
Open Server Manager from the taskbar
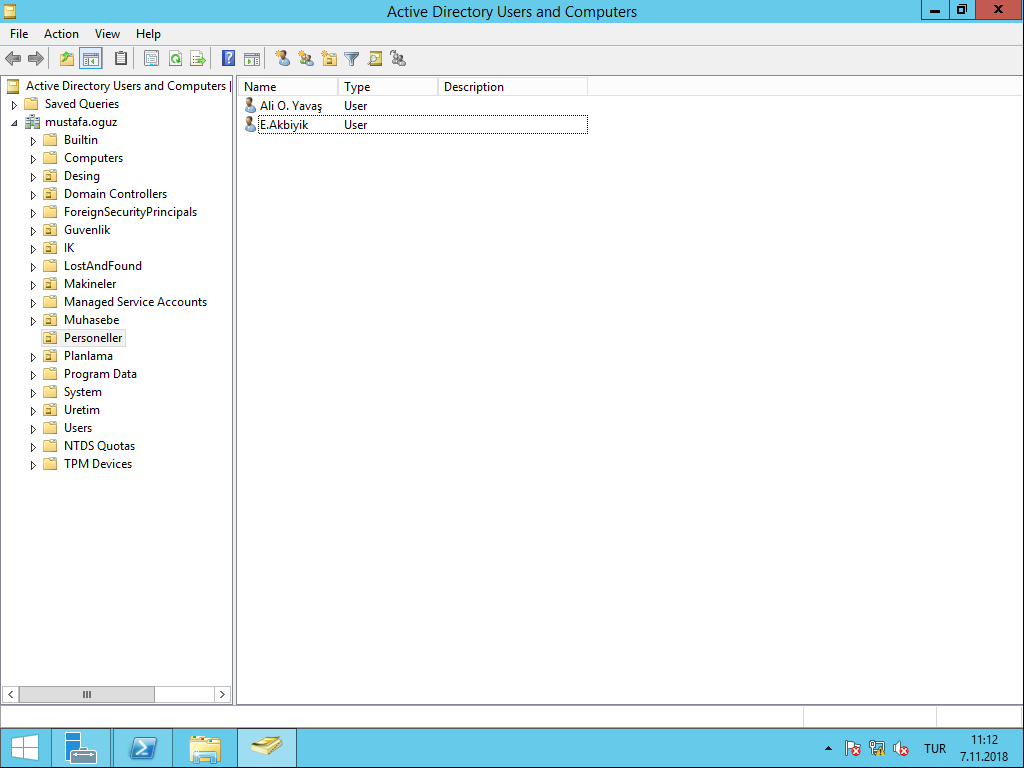point(81,748)
